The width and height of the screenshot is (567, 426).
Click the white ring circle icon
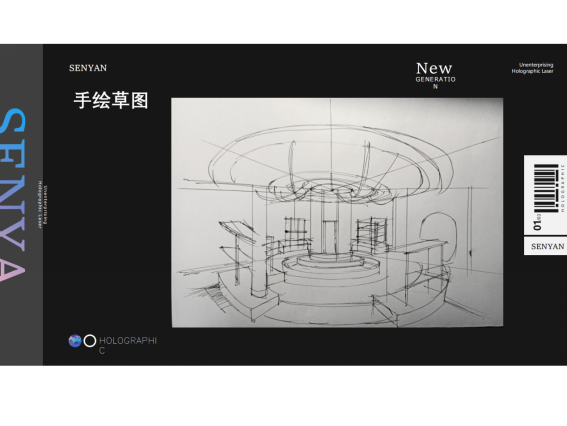90,341
